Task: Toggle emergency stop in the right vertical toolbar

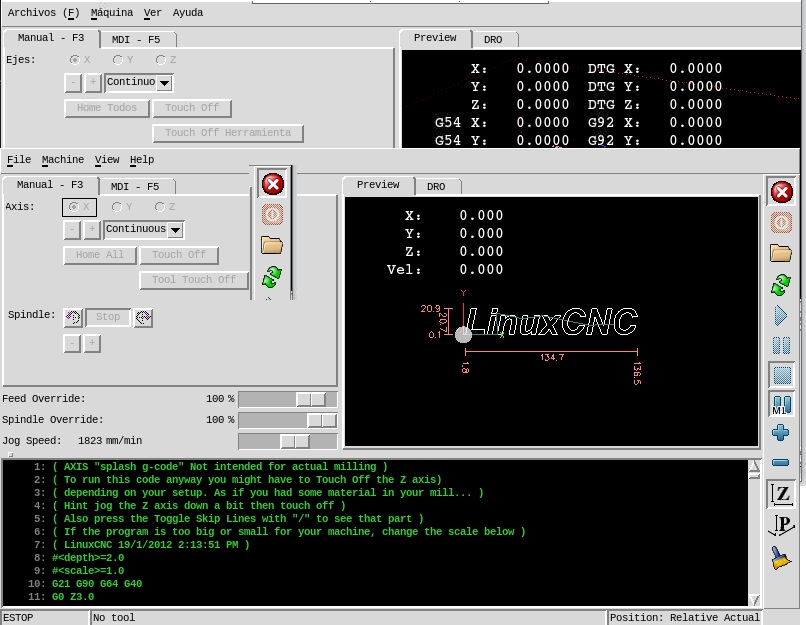Action: pos(781,193)
